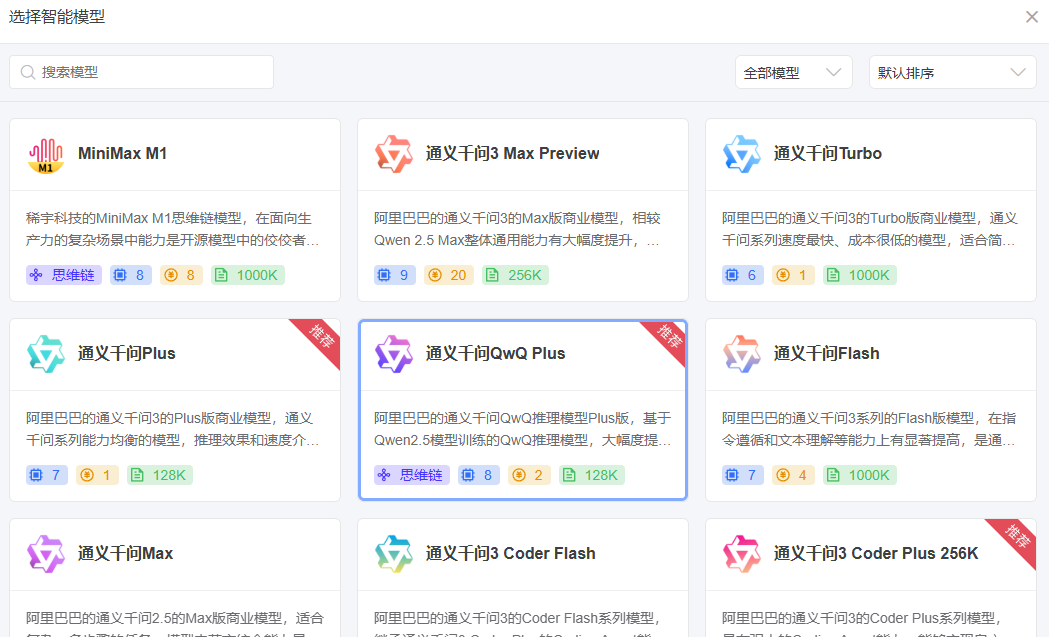Click the 通义千问Max logo icon

pyautogui.click(x=45, y=554)
